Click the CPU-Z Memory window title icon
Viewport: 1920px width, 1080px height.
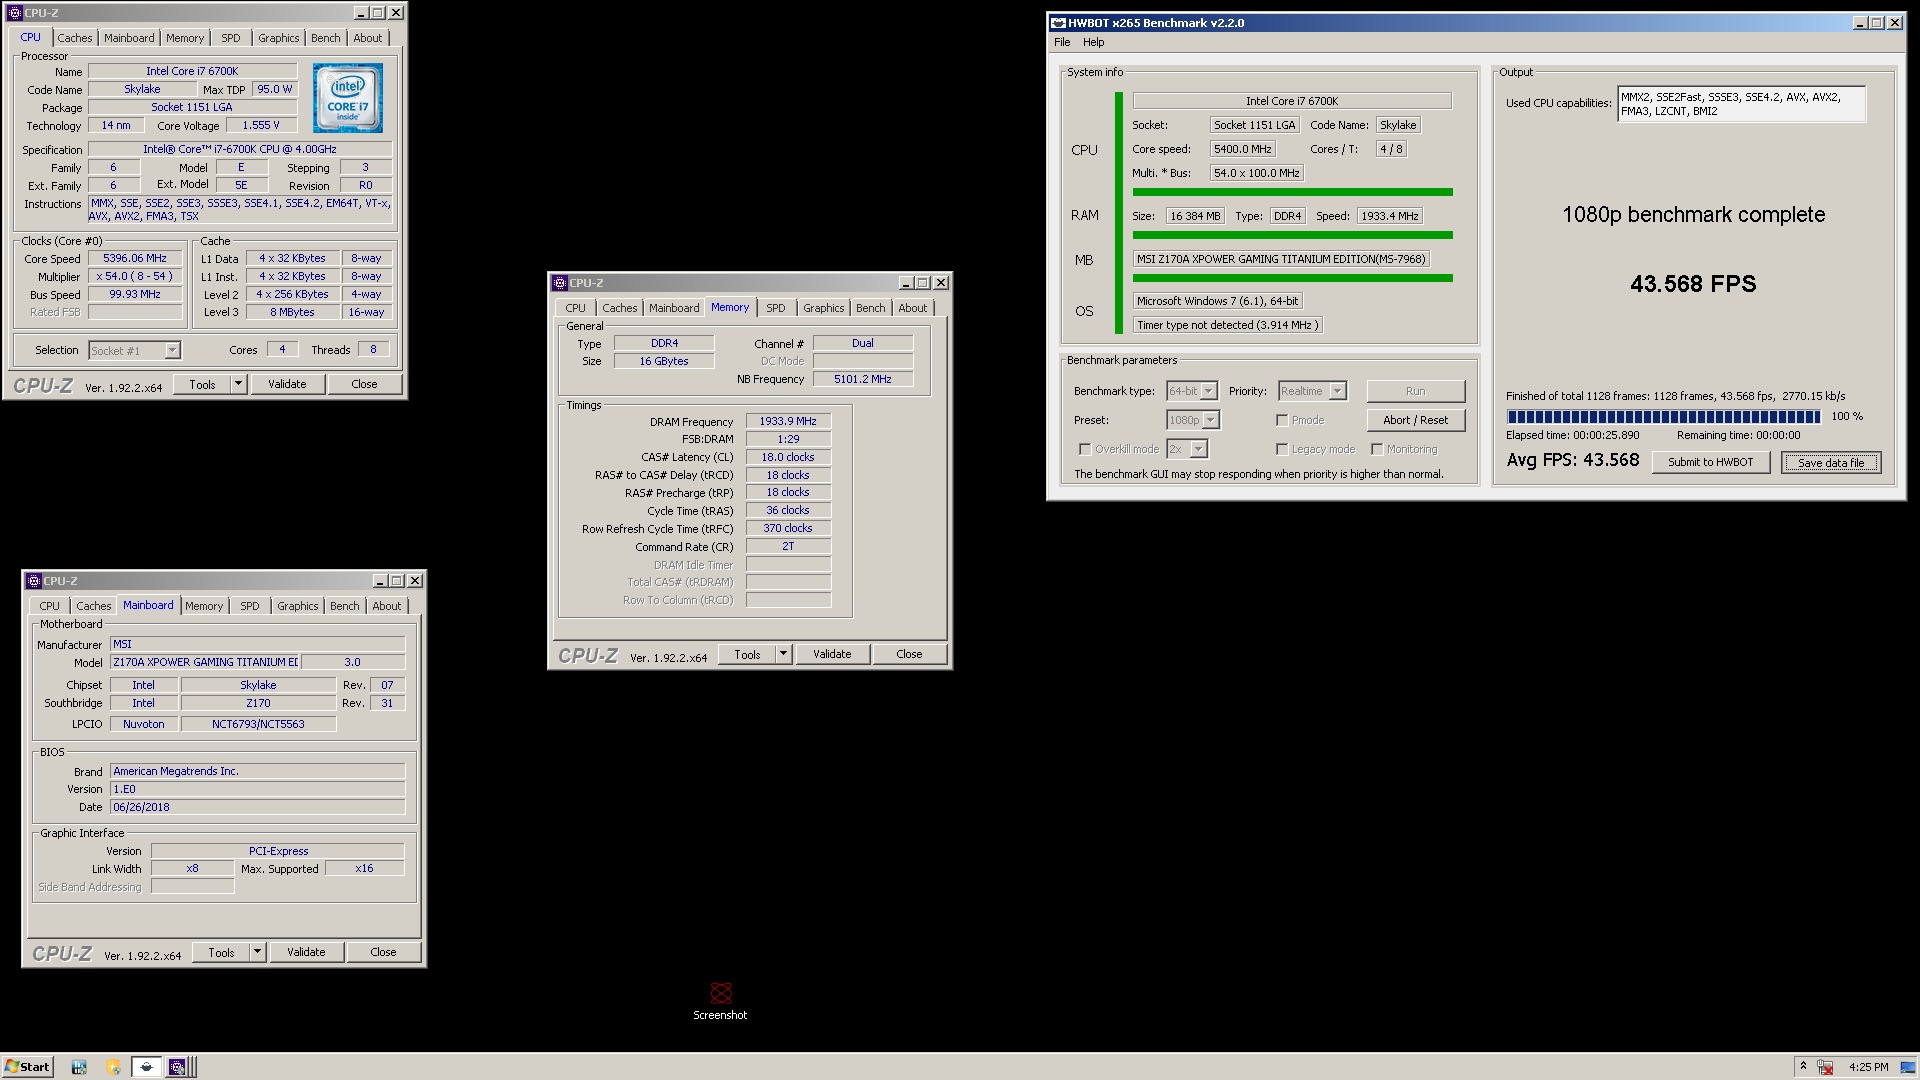[x=559, y=283]
